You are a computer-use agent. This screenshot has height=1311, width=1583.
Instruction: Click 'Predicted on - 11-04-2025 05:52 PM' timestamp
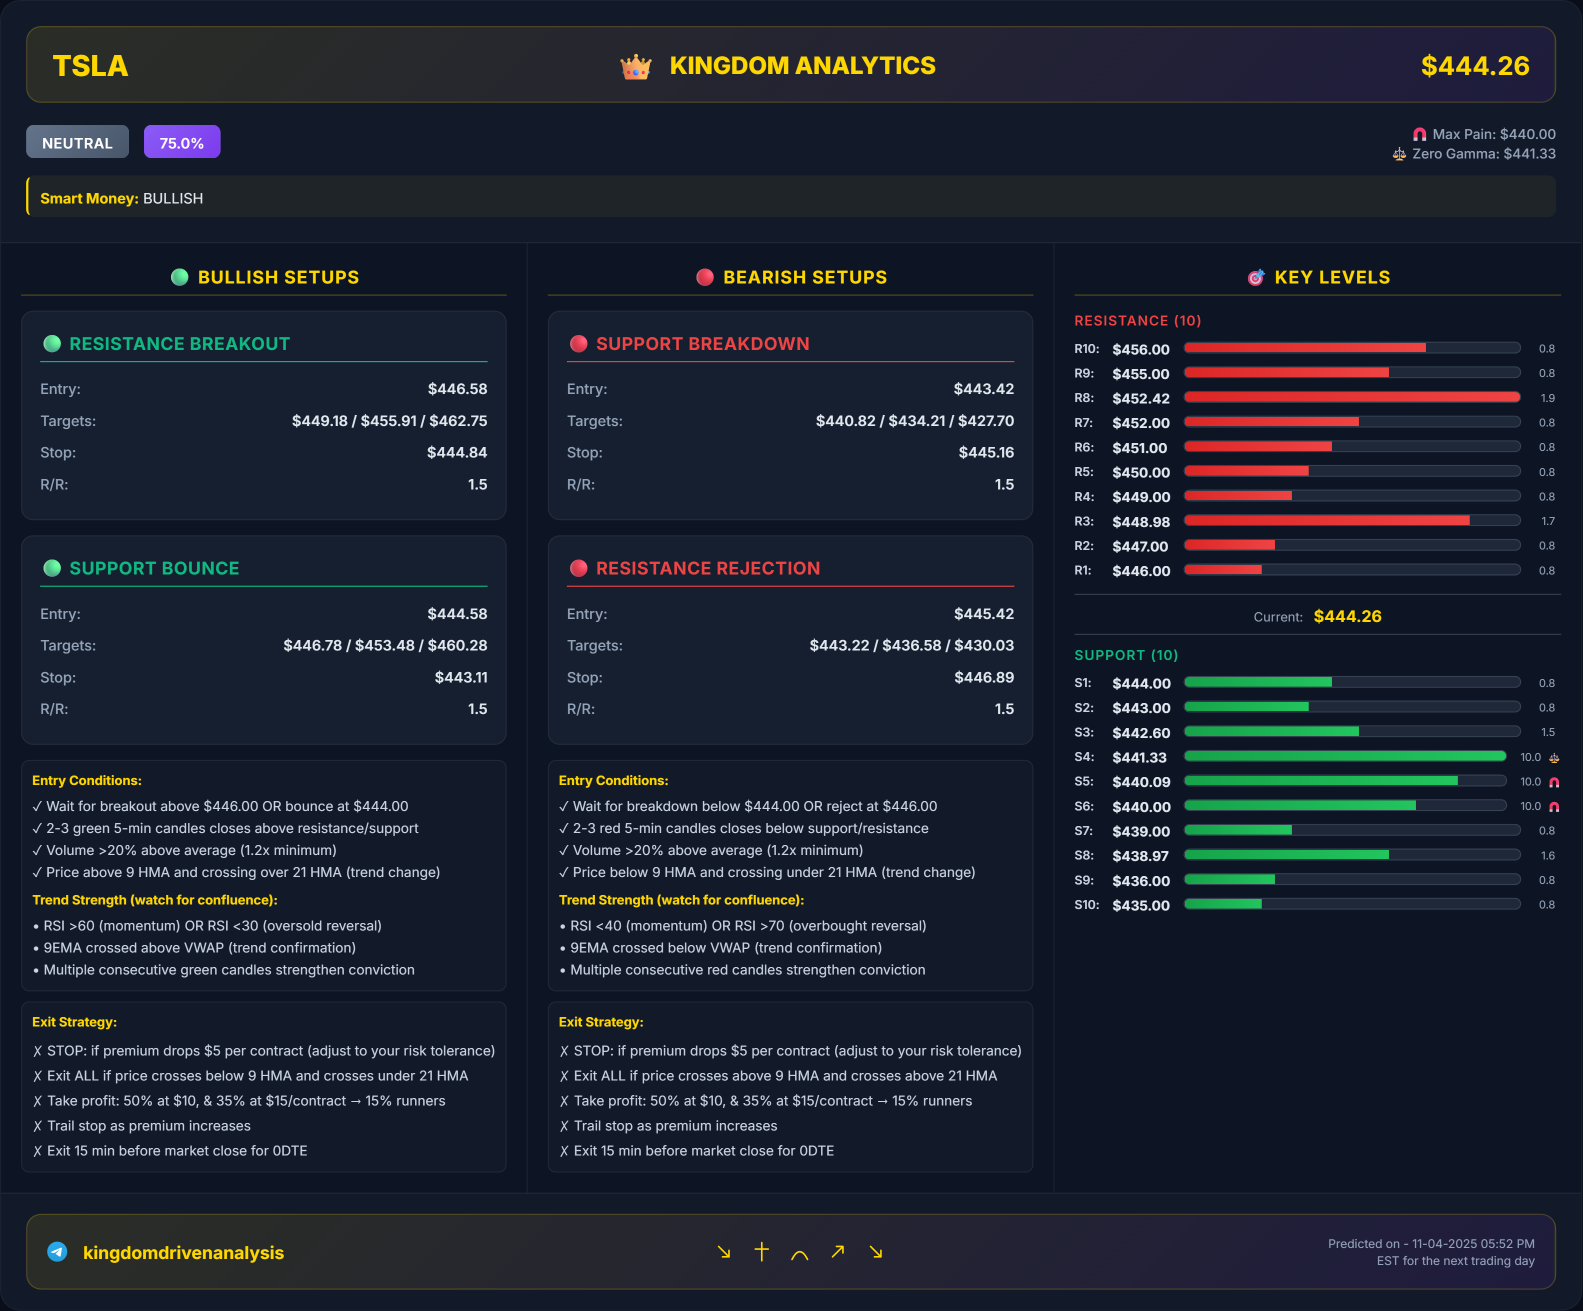point(1431,1244)
